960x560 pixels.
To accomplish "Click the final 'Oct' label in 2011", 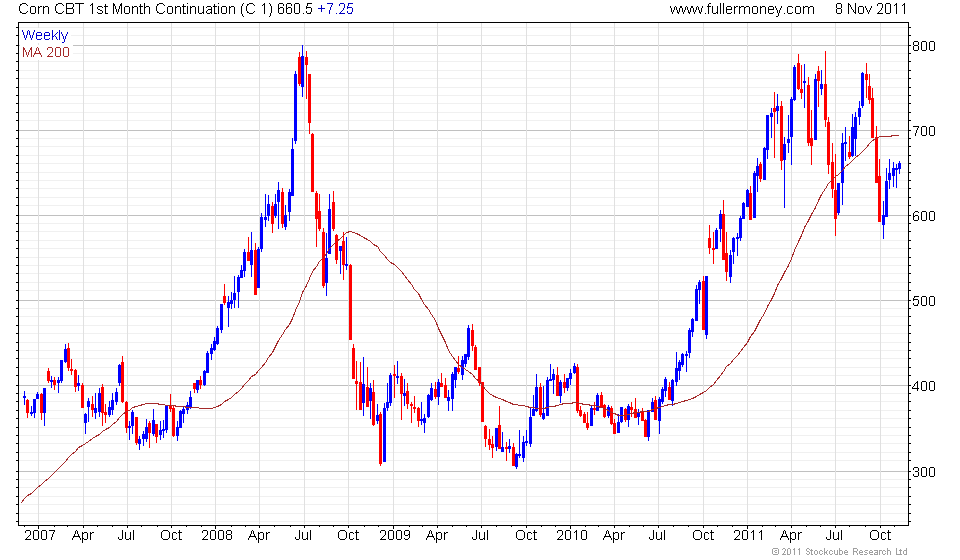I will [880, 536].
